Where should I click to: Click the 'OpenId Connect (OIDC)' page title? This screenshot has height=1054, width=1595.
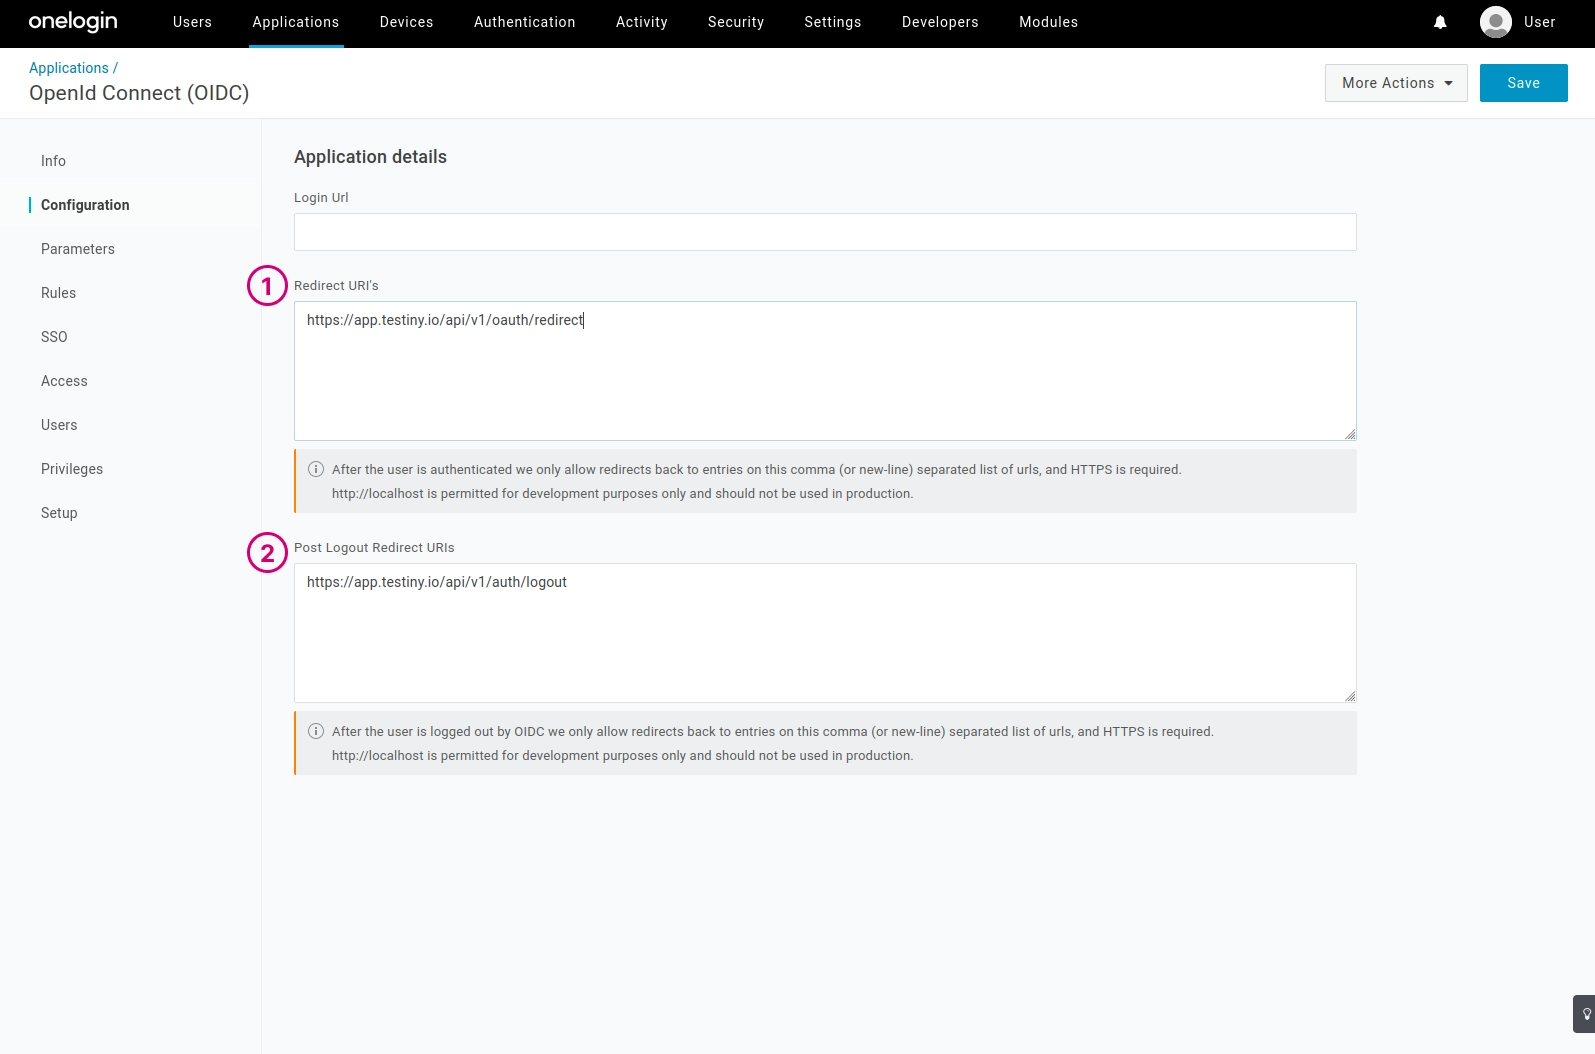coord(139,93)
